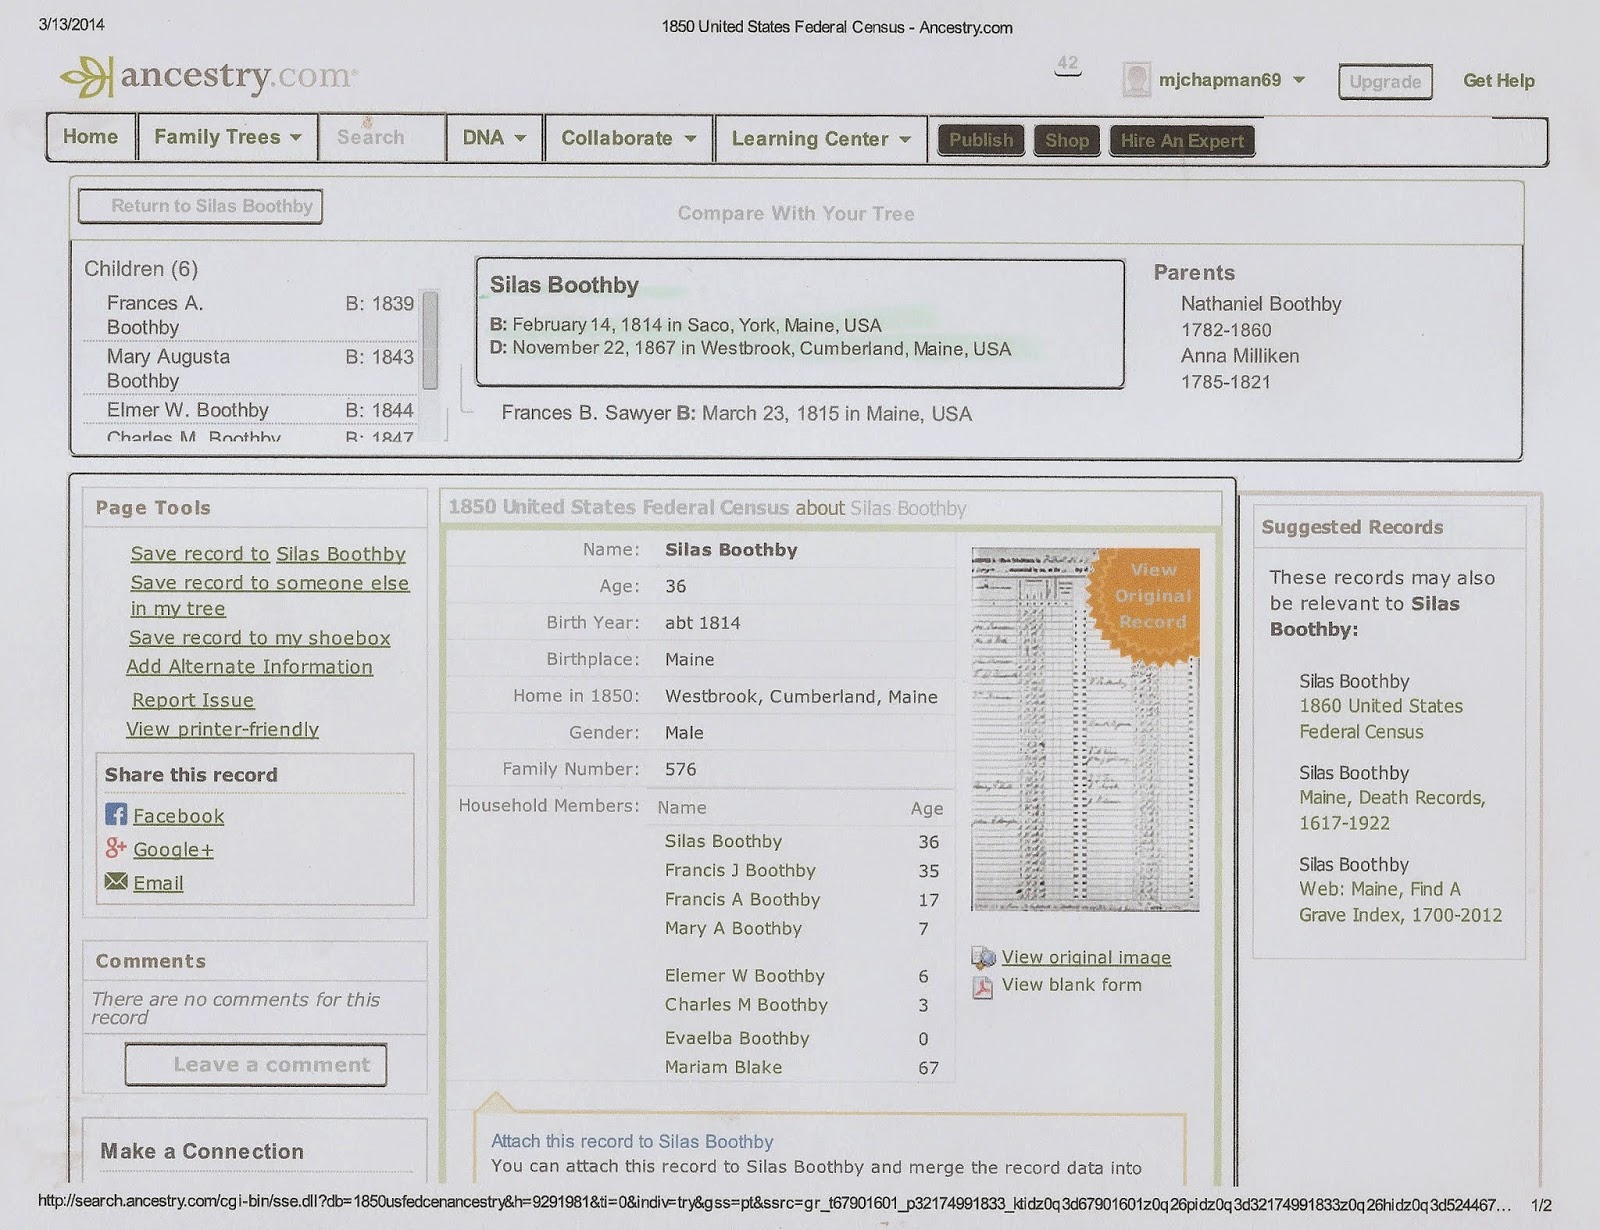Select household member Mariam Blake
Screen dimensions: 1600x1230
click(723, 1067)
